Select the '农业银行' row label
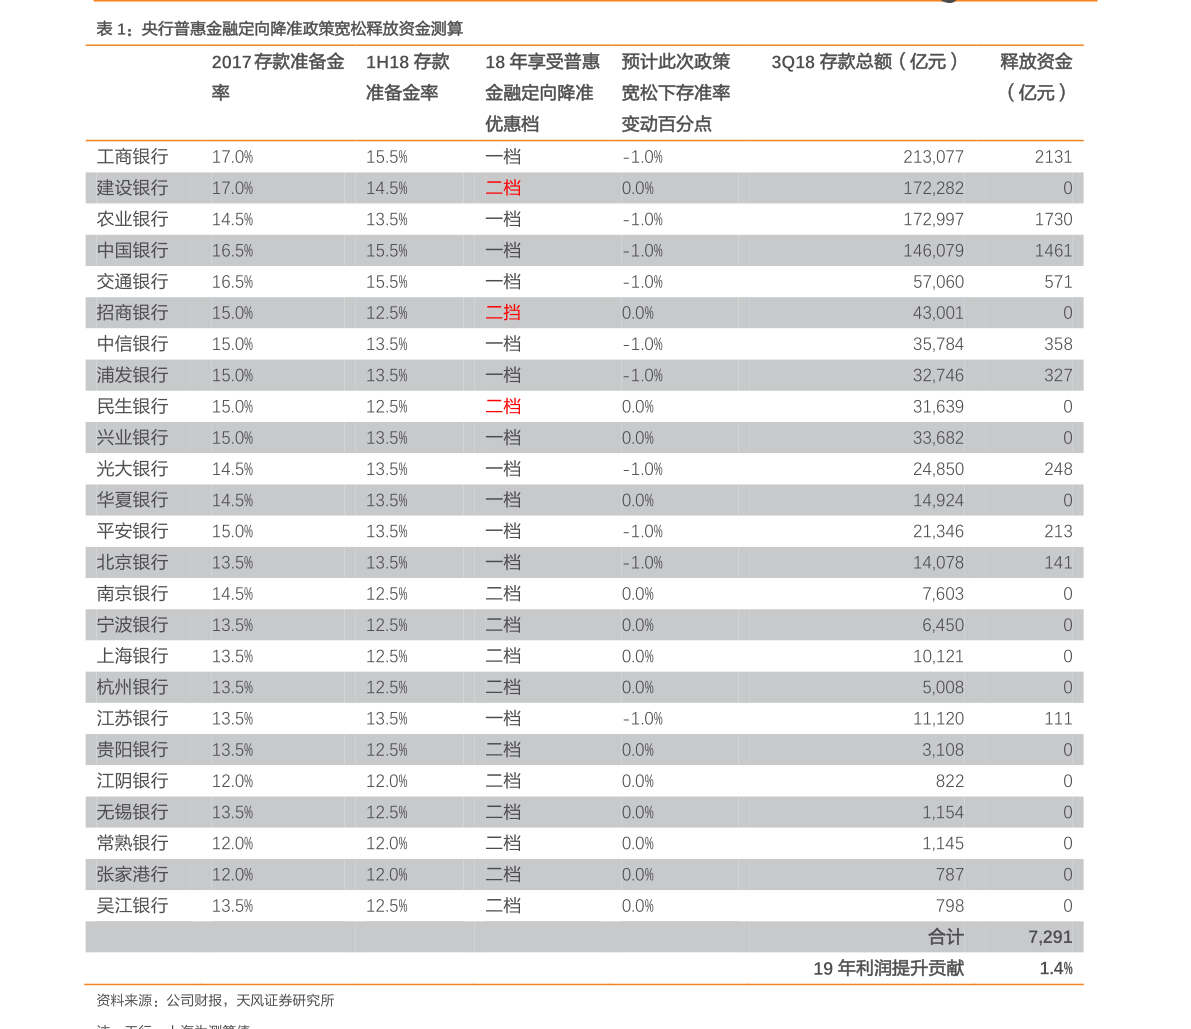 (x=132, y=219)
